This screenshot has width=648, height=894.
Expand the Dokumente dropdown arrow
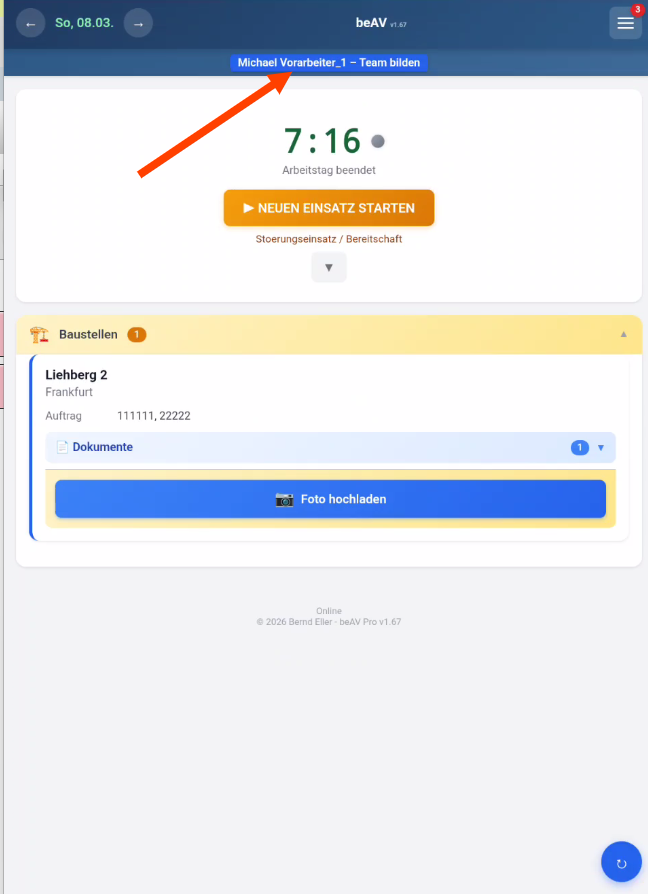pos(601,448)
